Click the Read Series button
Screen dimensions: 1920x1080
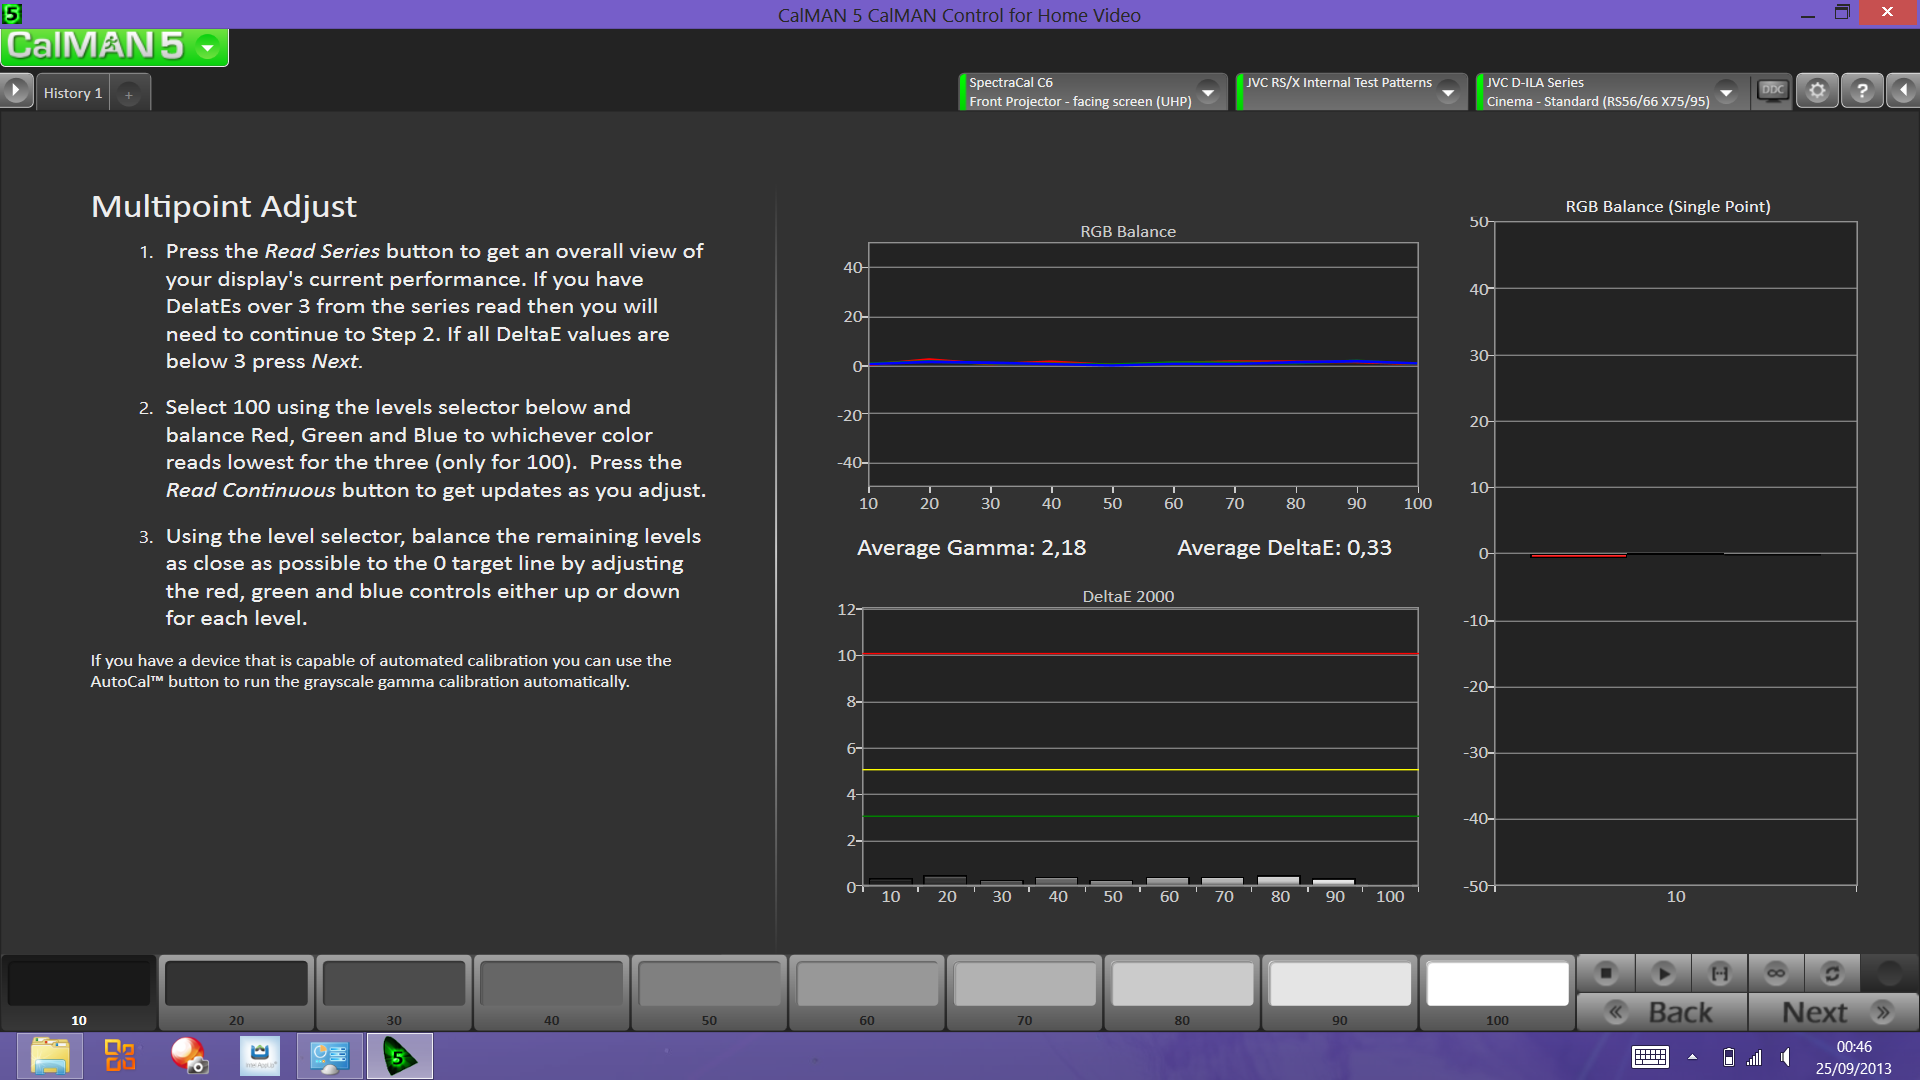click(x=1720, y=972)
